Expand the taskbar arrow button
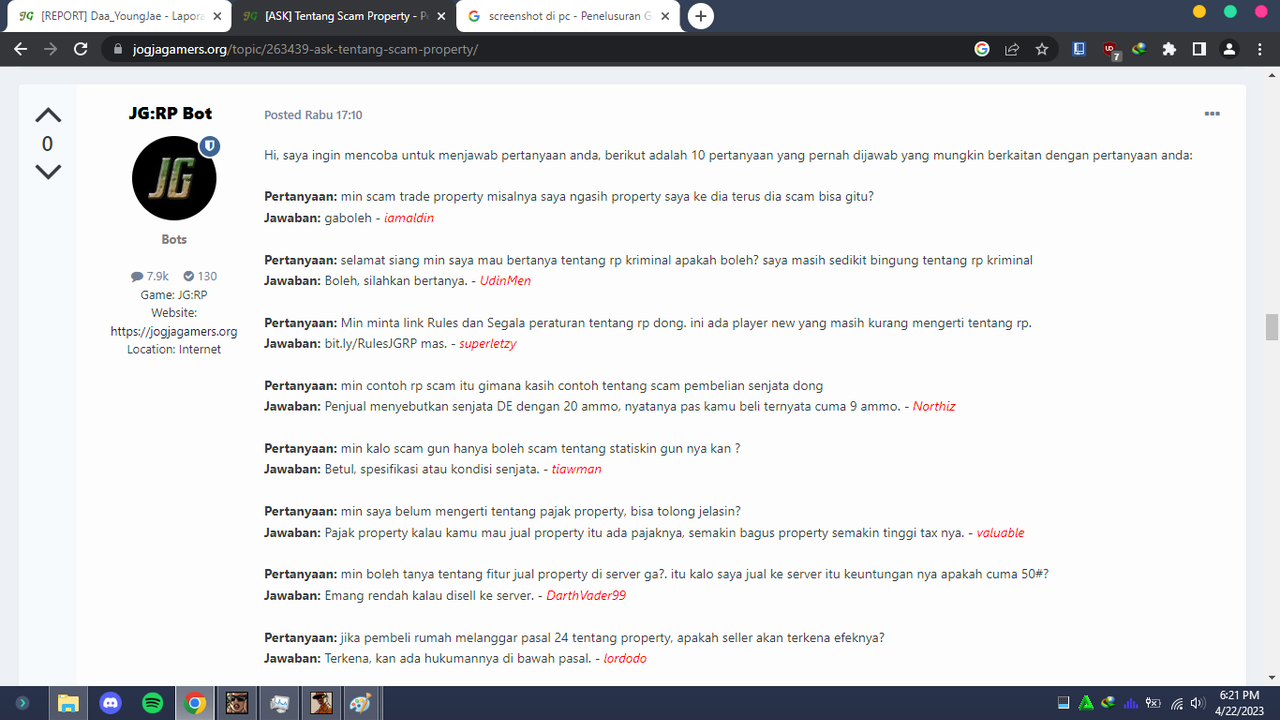1280x720 pixels. (x=22, y=703)
